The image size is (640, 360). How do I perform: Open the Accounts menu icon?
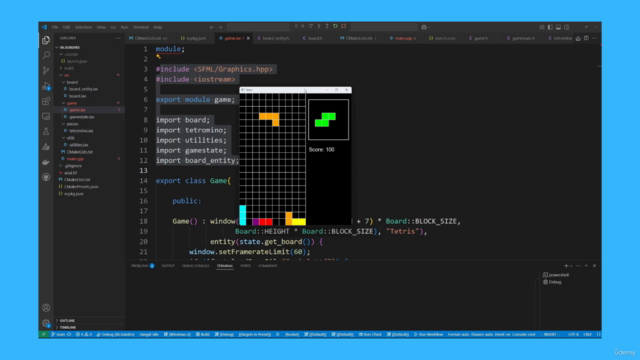[46, 308]
